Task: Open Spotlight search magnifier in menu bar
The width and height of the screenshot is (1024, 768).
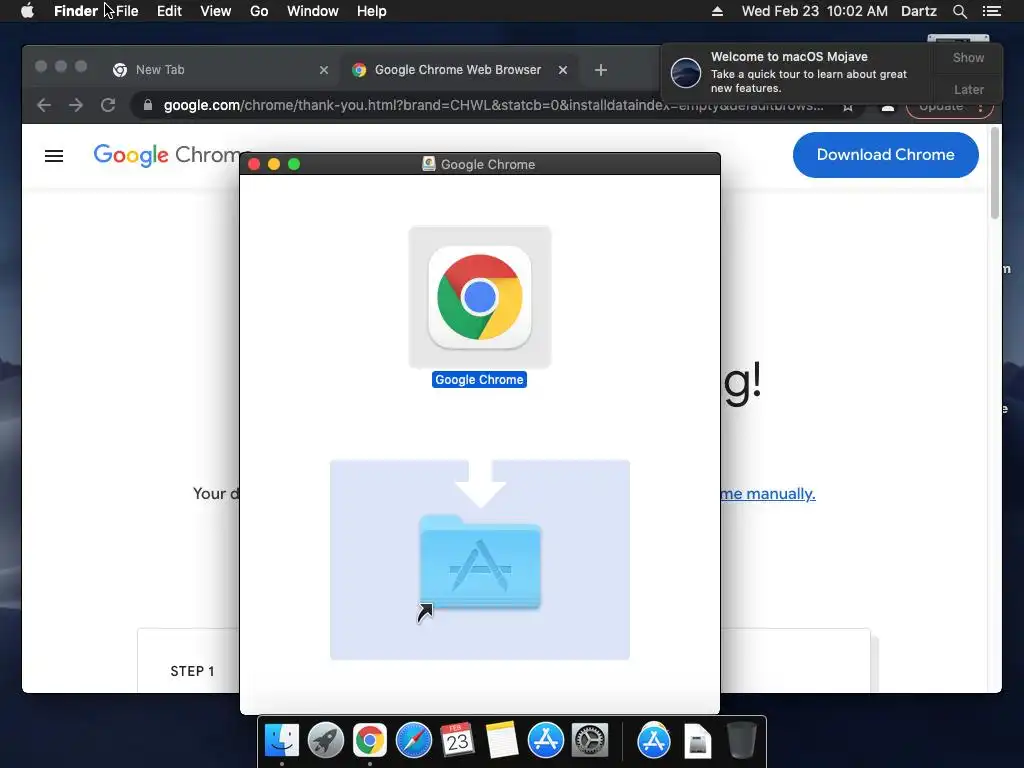Action: point(959,11)
